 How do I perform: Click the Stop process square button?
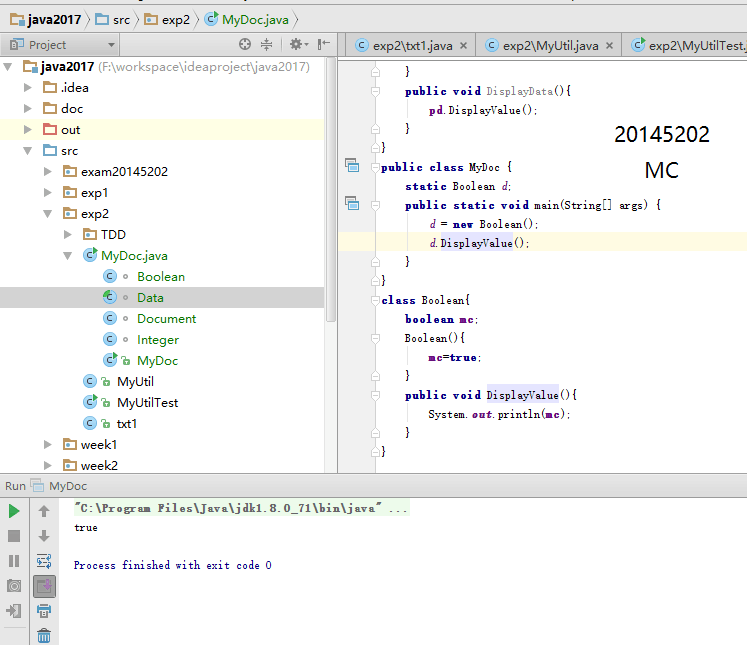tap(14, 536)
